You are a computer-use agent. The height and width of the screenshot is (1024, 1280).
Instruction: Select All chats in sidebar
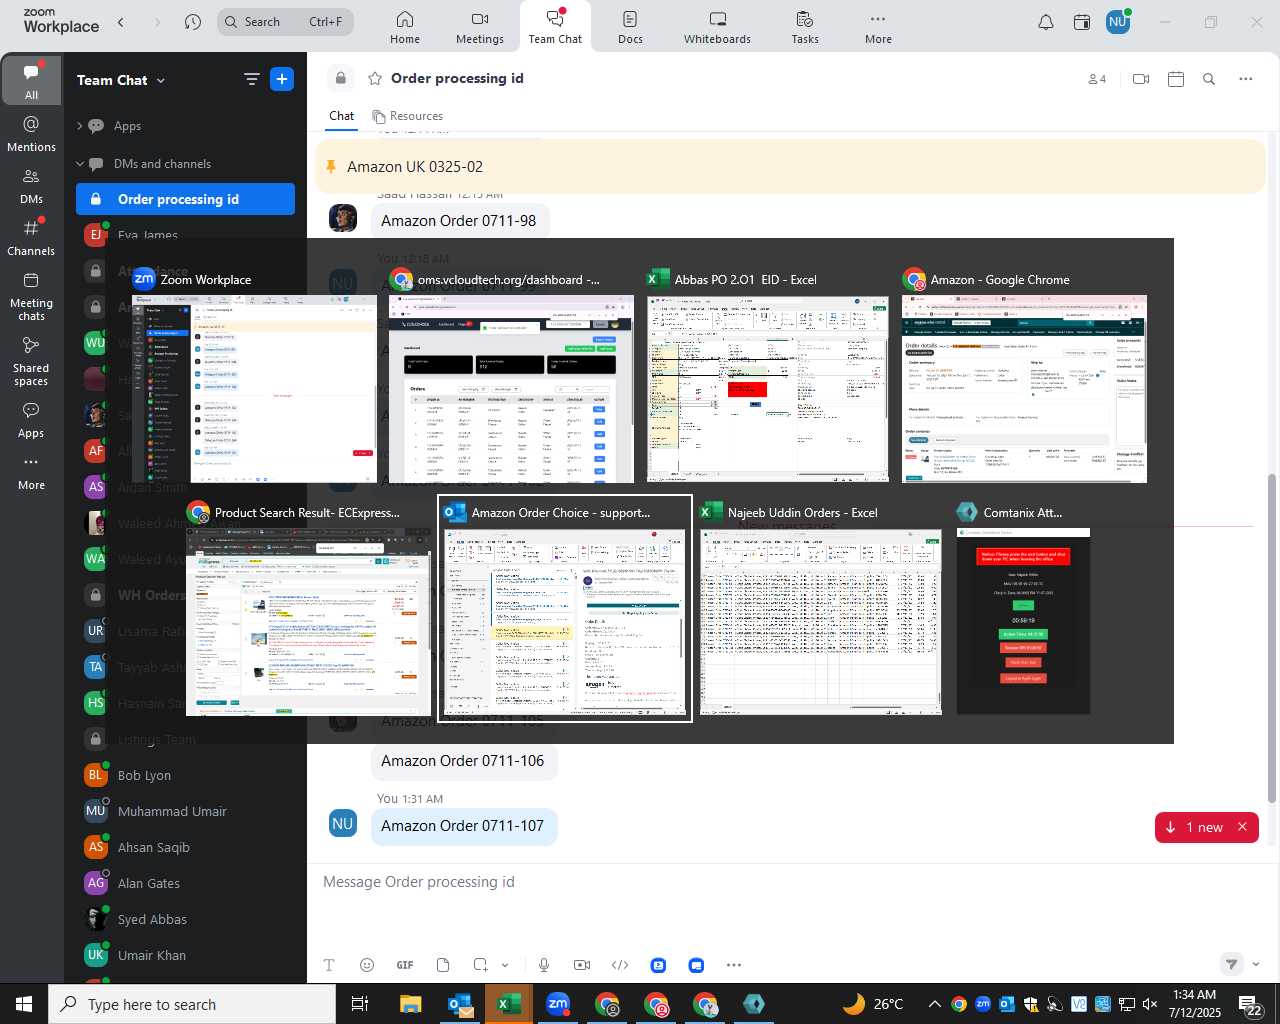coord(31,80)
